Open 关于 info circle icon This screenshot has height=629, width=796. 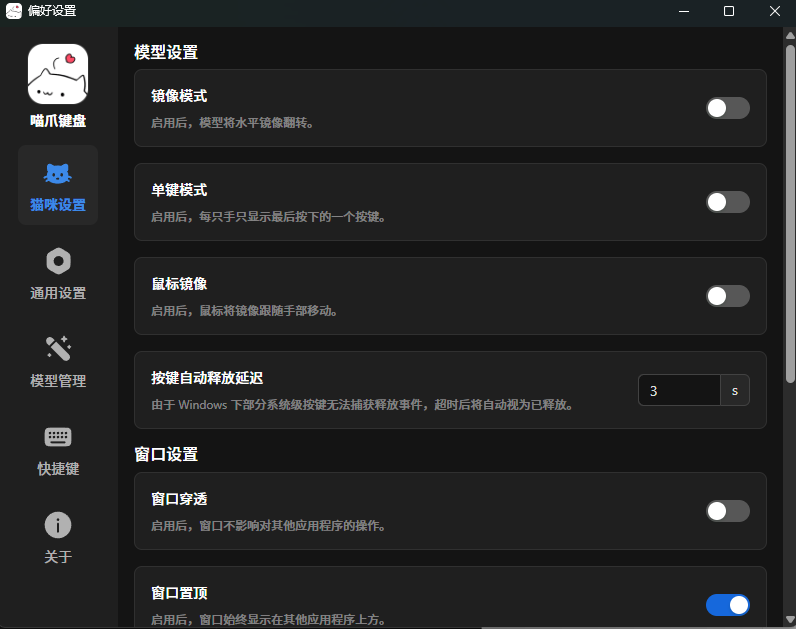(58, 524)
